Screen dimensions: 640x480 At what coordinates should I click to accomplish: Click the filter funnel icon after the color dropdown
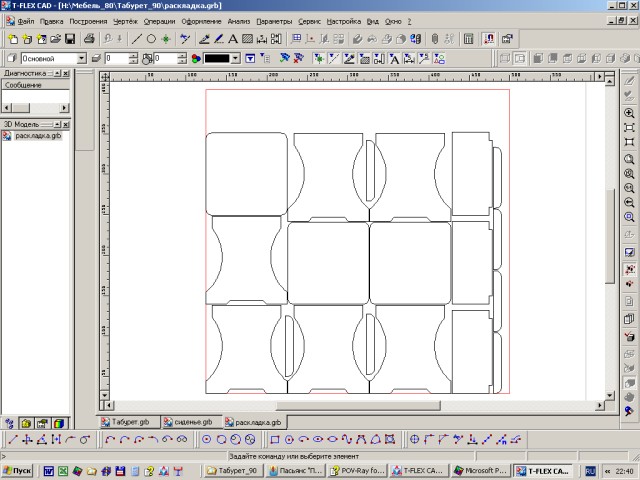click(250, 59)
